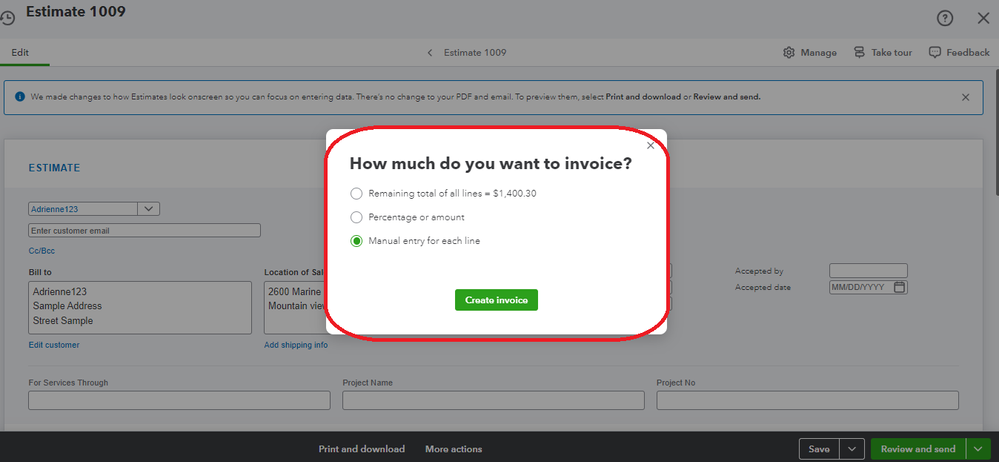Viewport: 999px width, 462px height.
Task: Open the help question mark icon
Action: [x=945, y=18]
